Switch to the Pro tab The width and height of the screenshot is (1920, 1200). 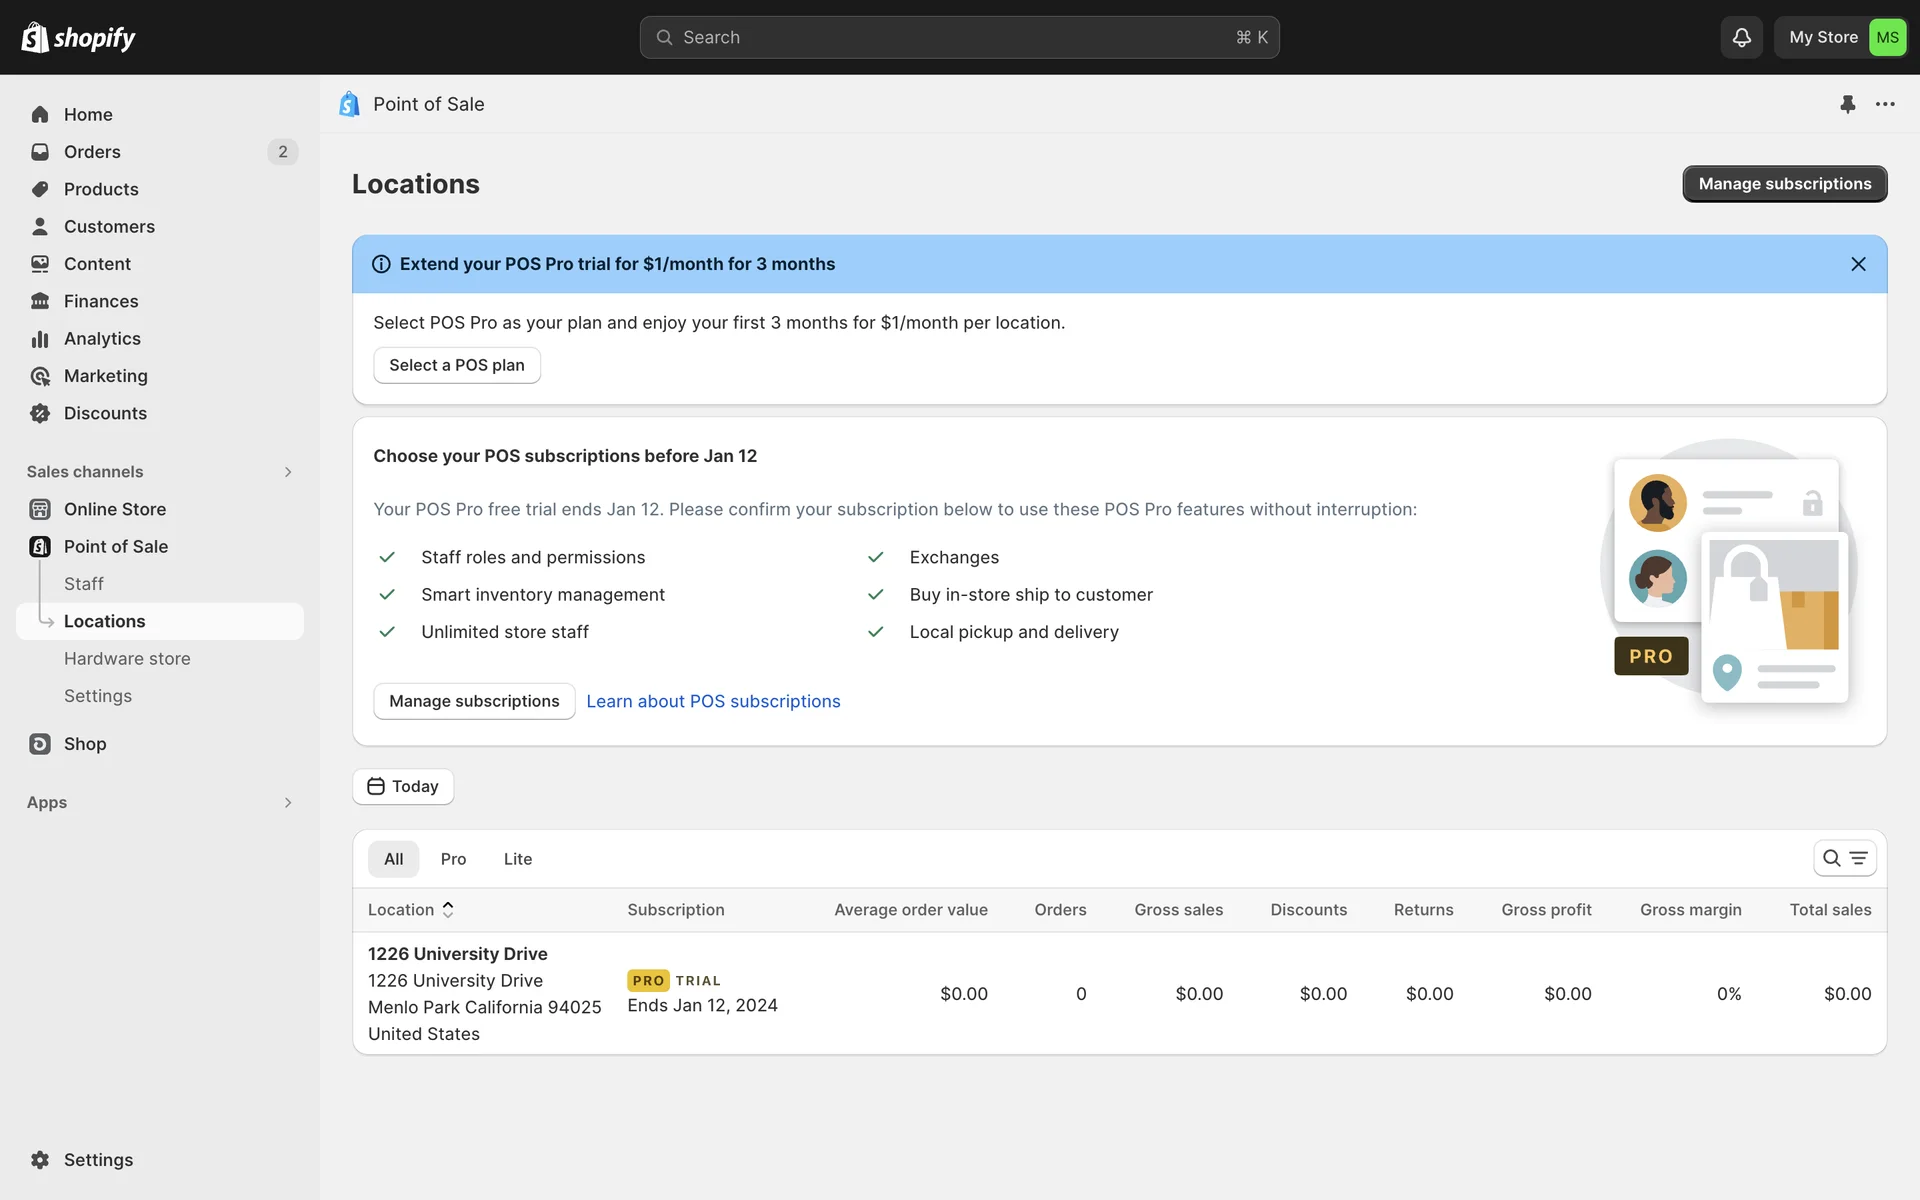pos(453,859)
